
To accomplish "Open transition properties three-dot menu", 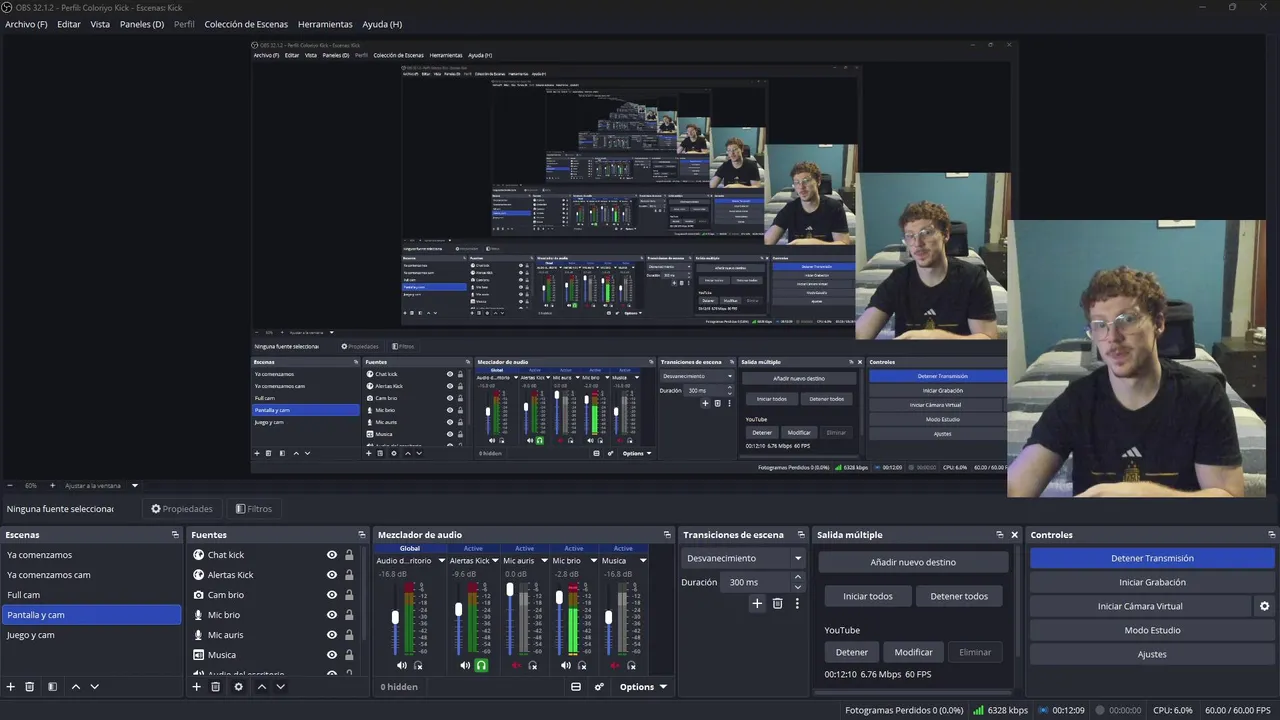I will pos(797,603).
